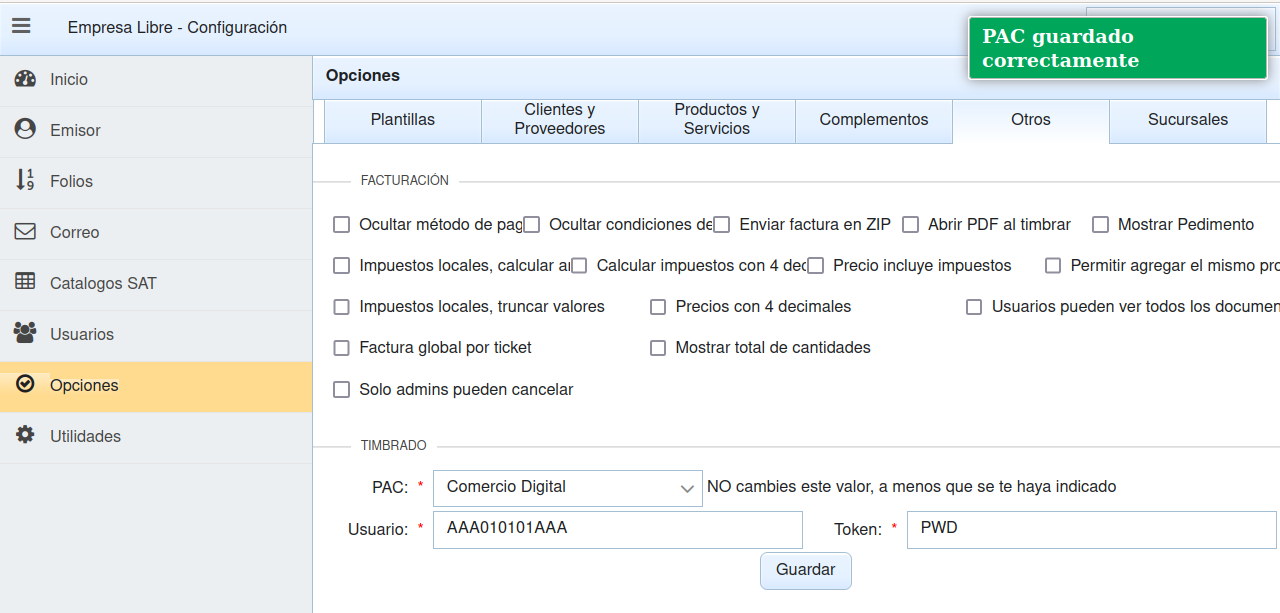
Task: Click the Correo envelope icon
Action: click(x=25, y=232)
